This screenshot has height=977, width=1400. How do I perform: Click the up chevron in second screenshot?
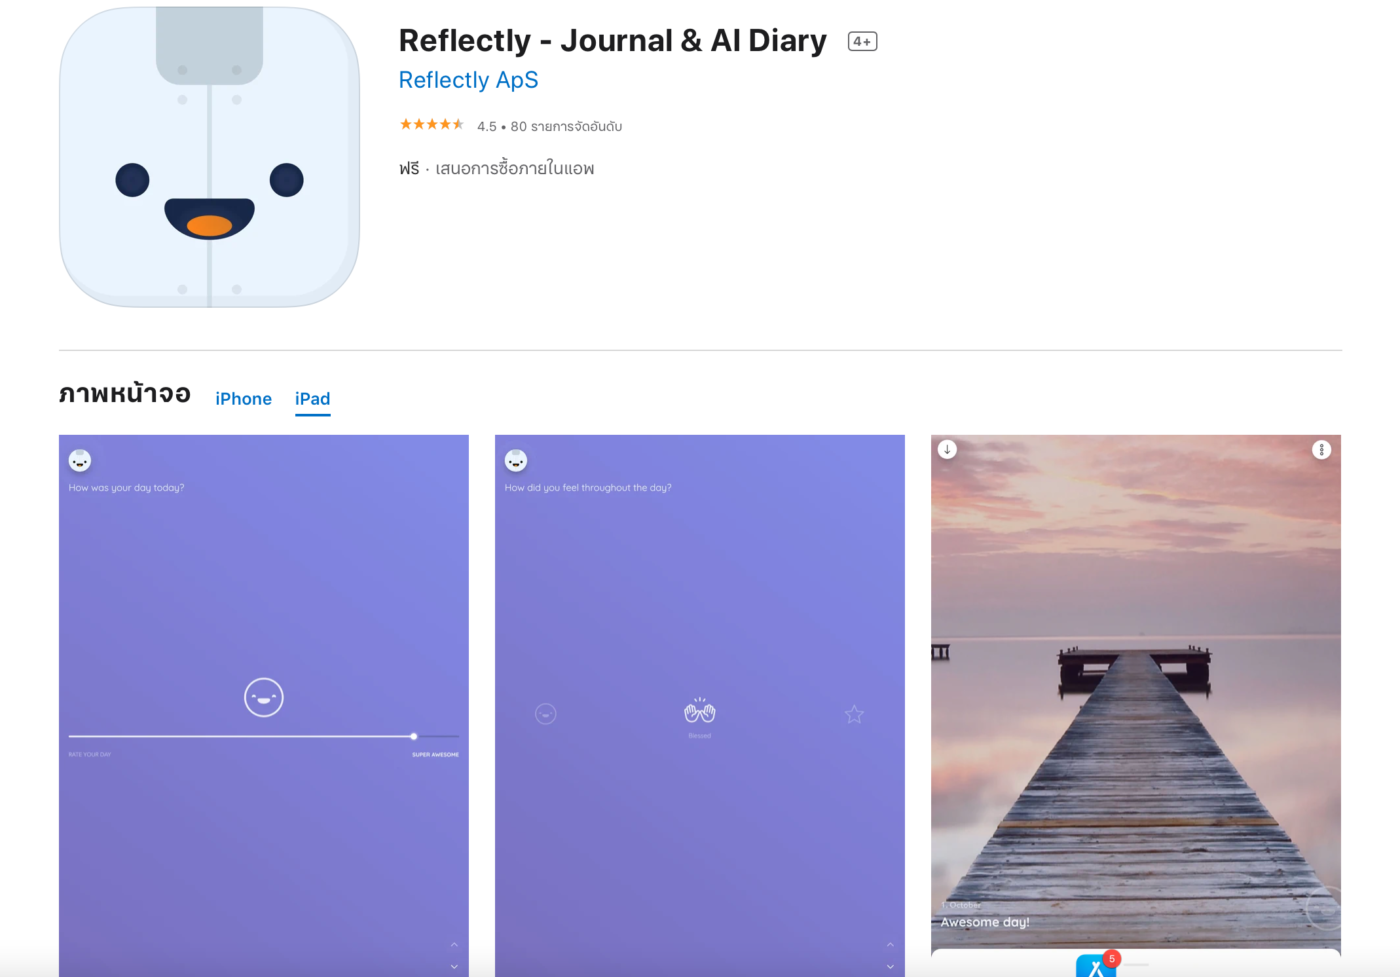pos(890,944)
